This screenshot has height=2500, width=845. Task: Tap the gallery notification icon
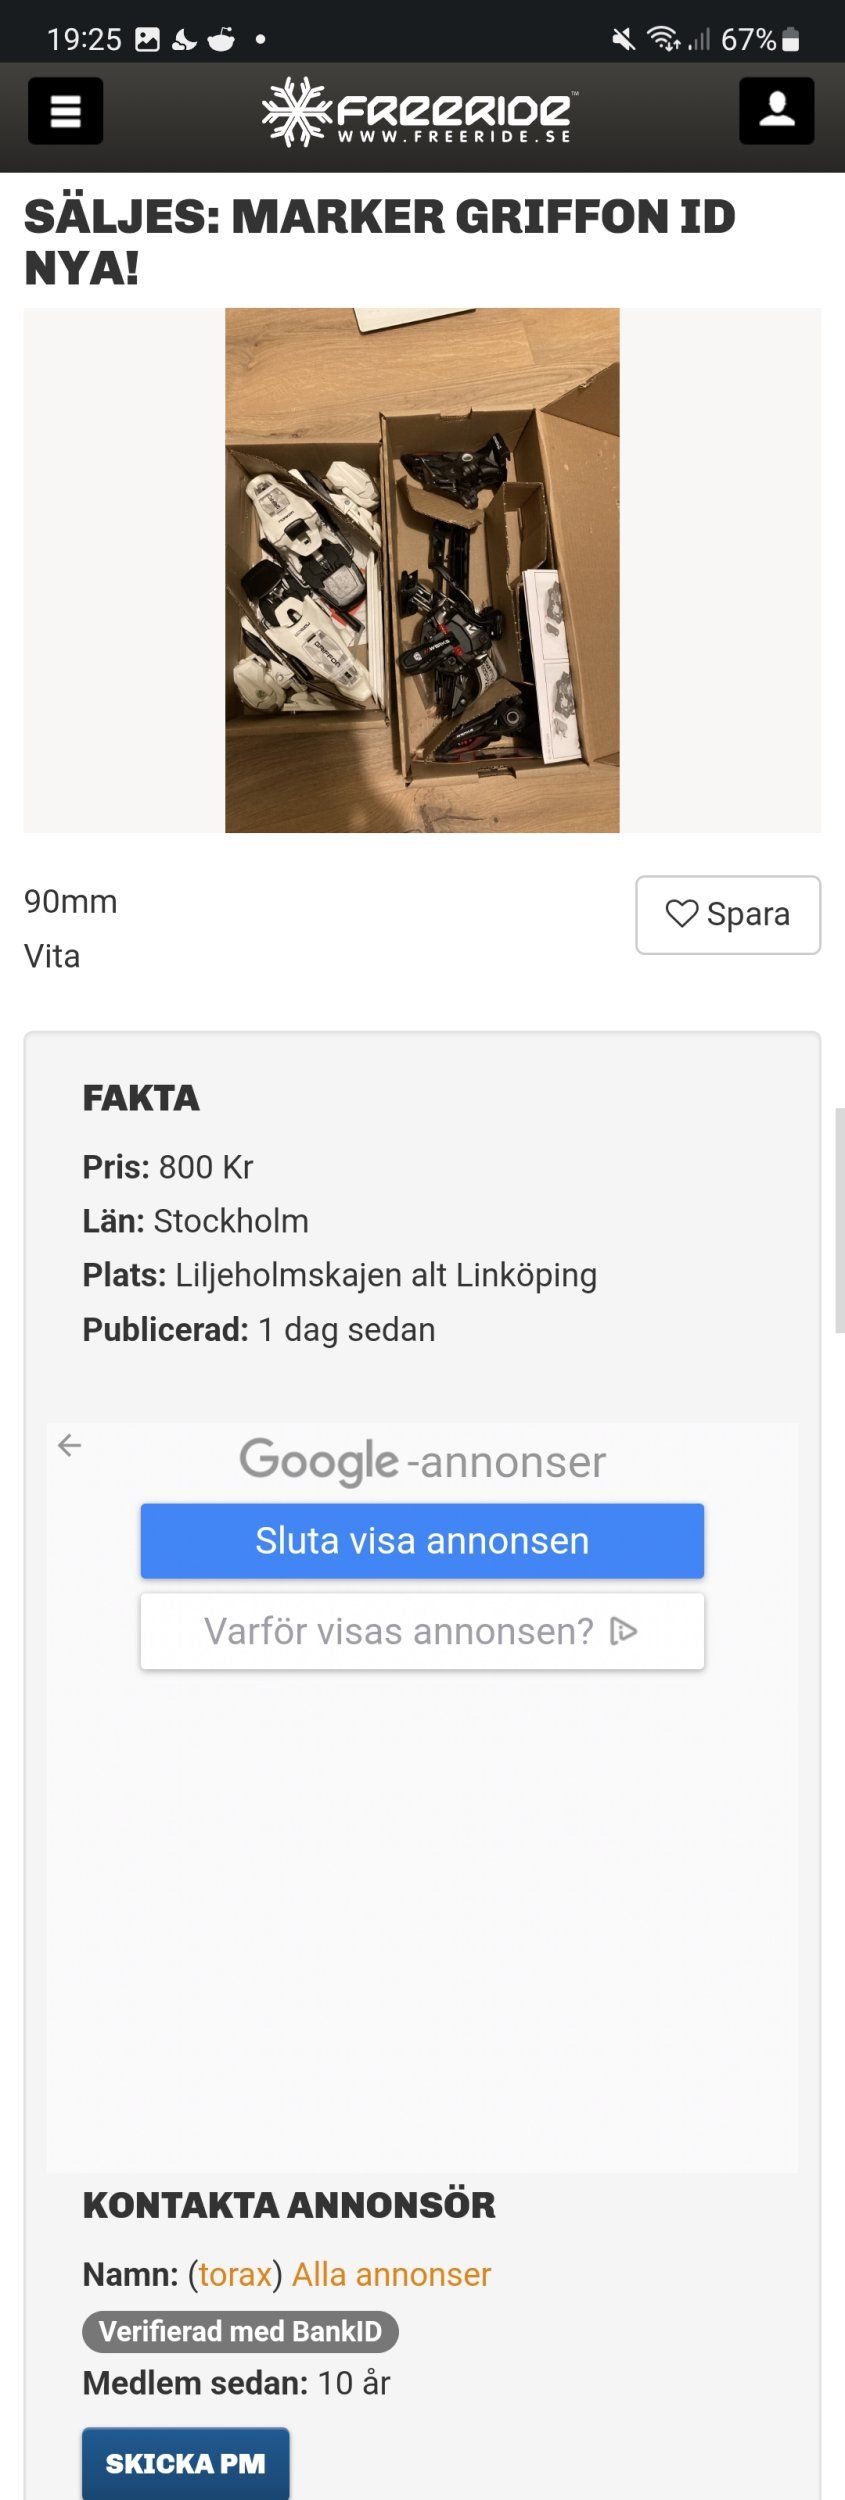point(148,40)
